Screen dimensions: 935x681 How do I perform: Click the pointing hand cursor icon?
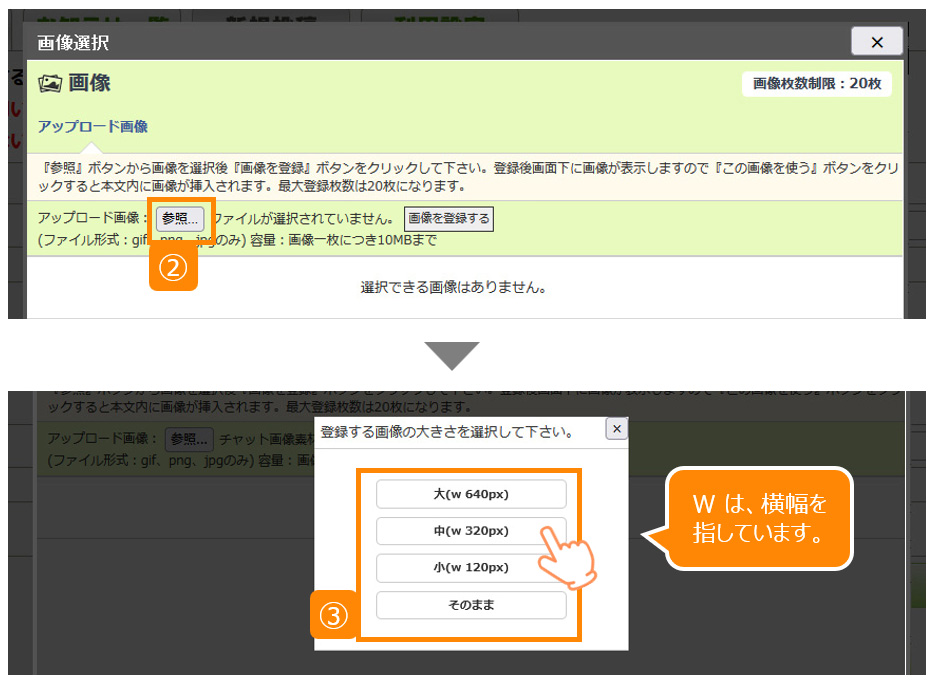point(566,555)
